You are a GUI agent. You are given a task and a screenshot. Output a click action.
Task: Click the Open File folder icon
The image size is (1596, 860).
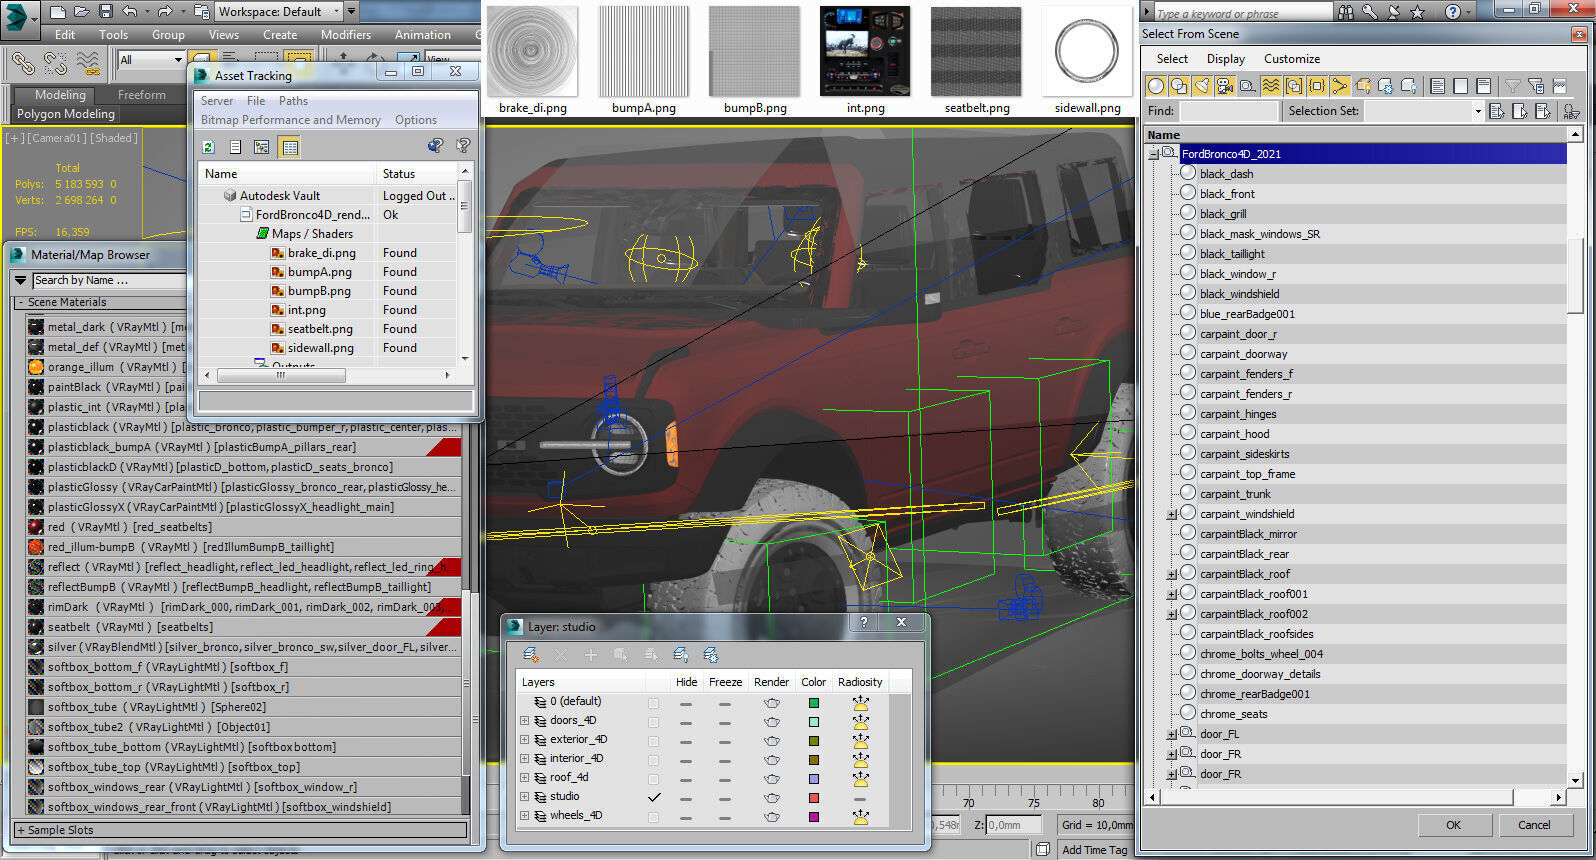[82, 12]
